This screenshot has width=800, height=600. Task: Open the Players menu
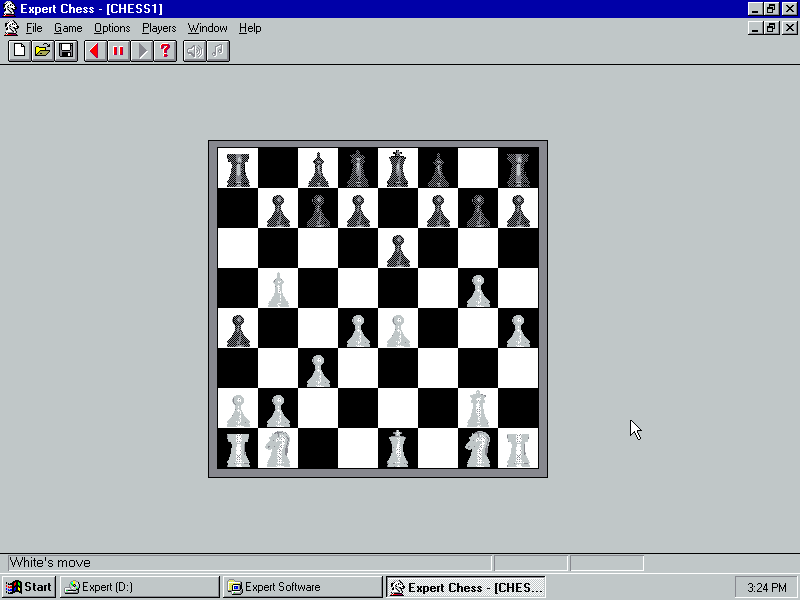click(159, 28)
